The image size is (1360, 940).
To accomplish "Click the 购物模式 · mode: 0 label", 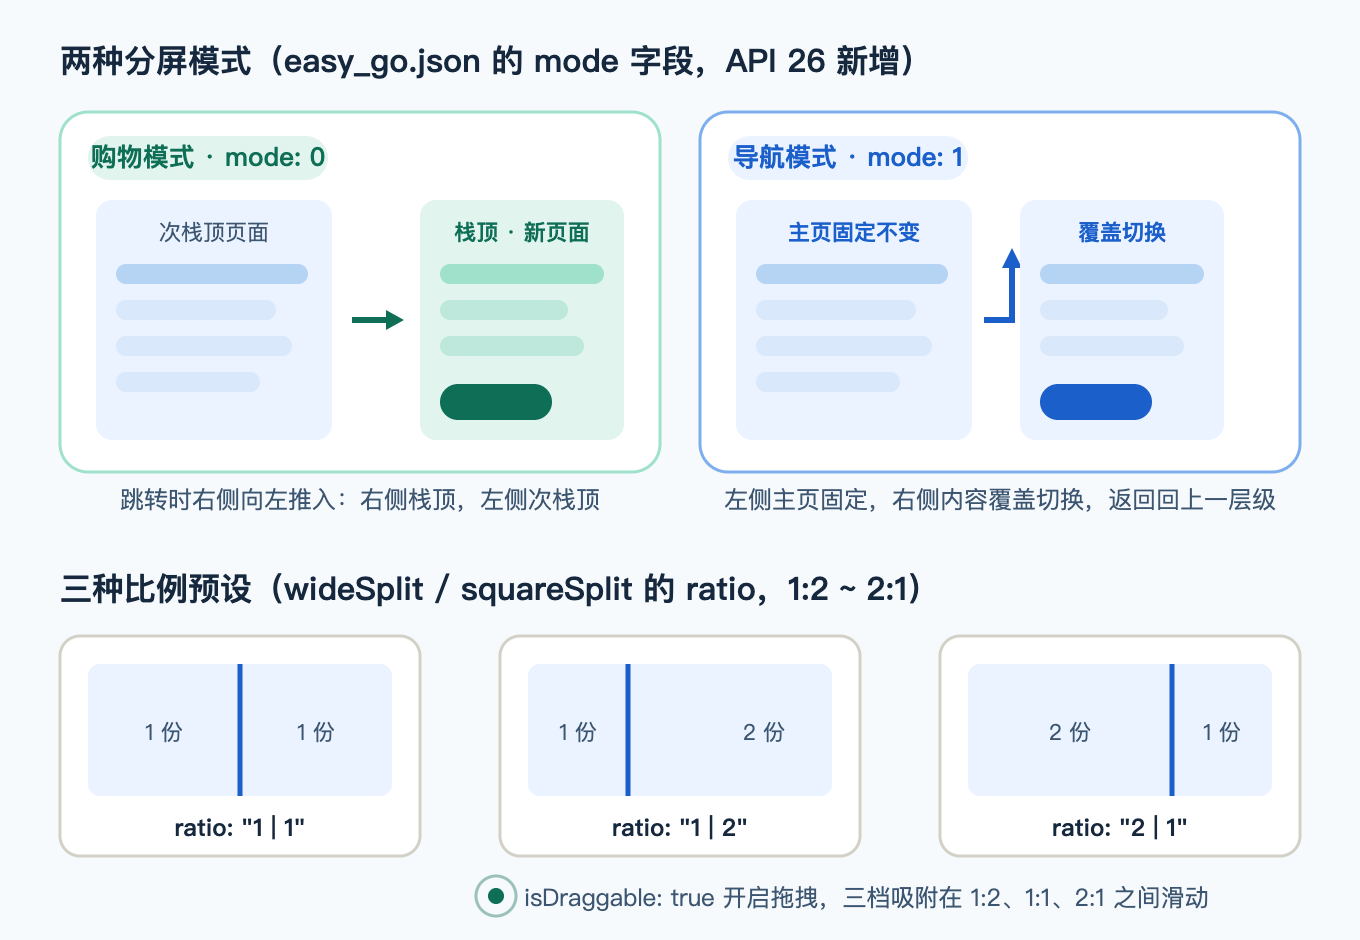I will tap(208, 157).
